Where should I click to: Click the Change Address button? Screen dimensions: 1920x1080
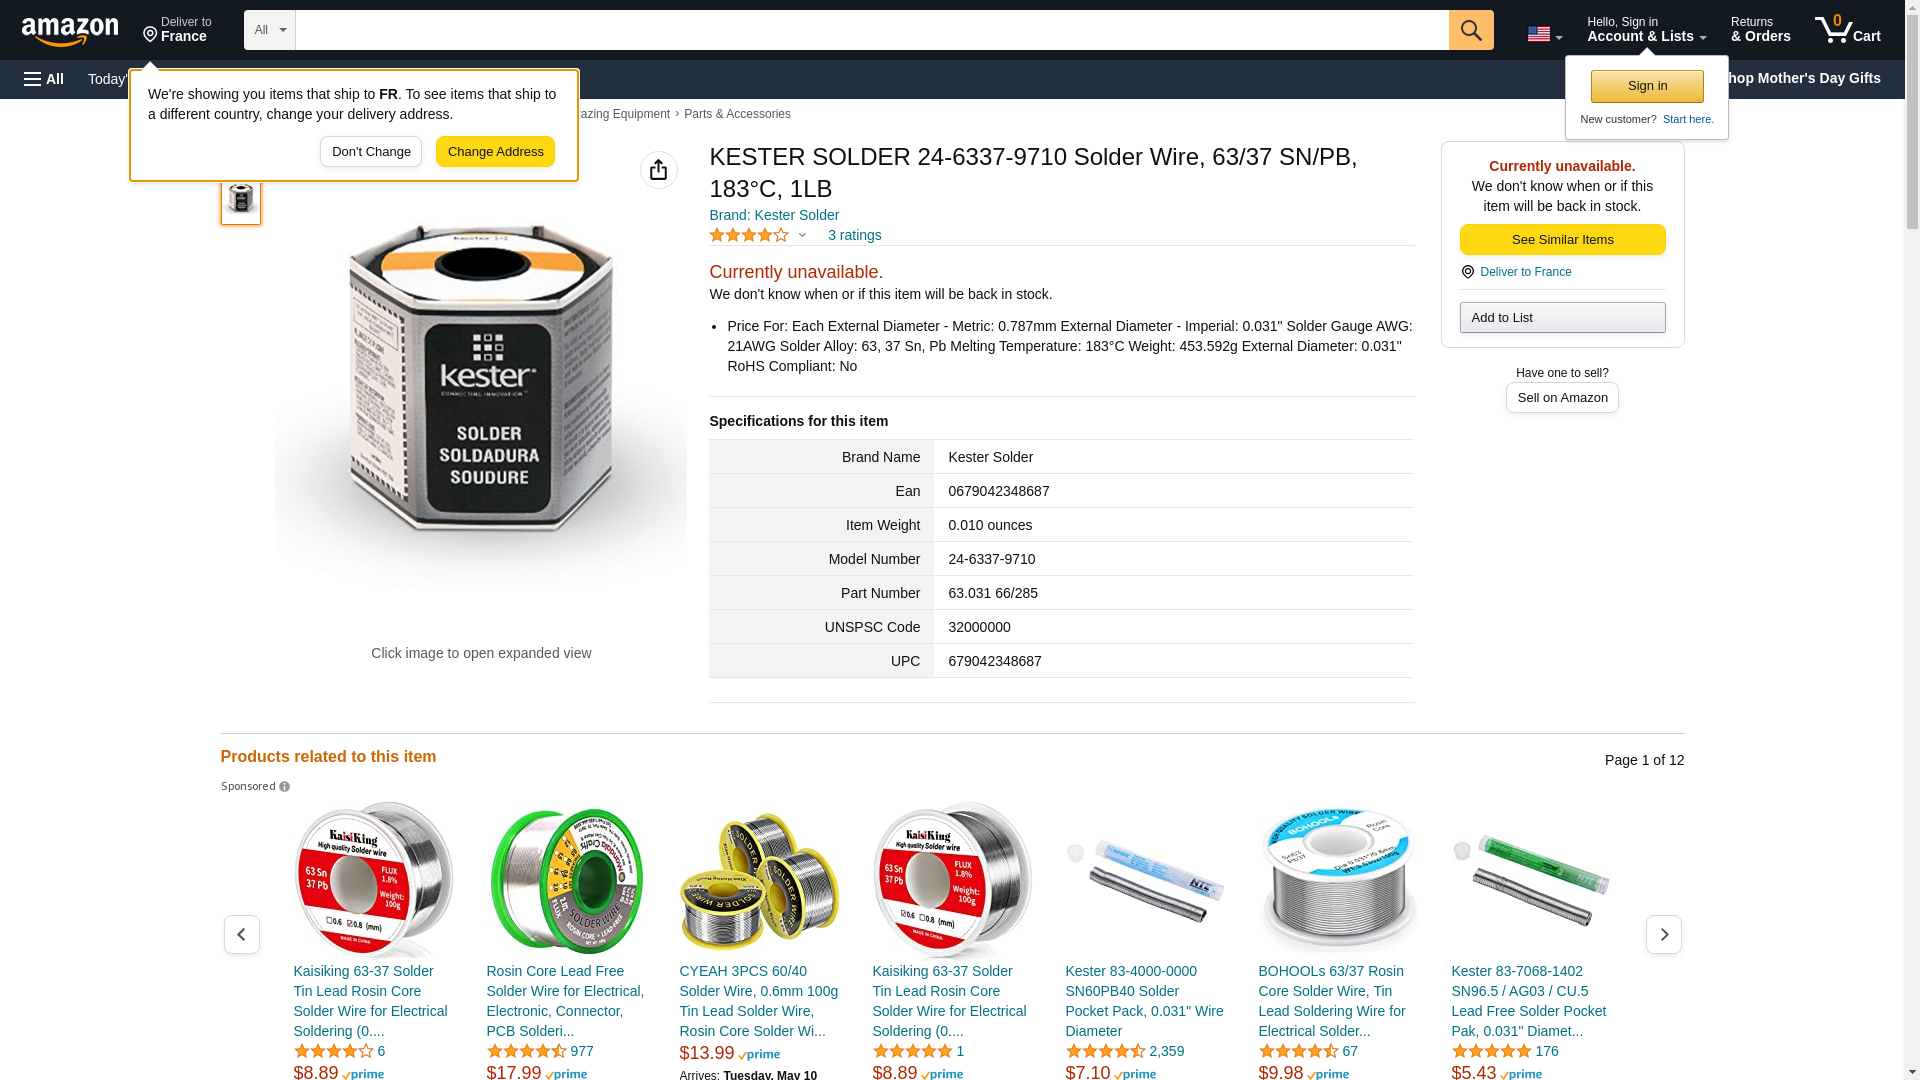point(495,152)
